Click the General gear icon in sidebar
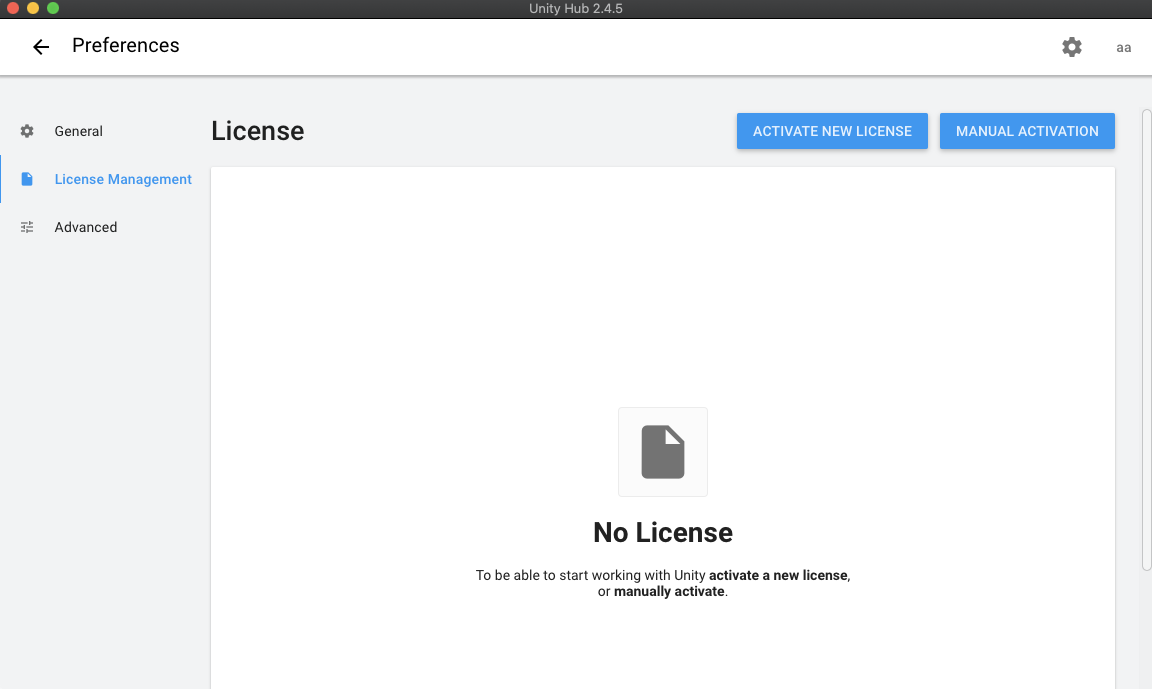 tap(27, 131)
